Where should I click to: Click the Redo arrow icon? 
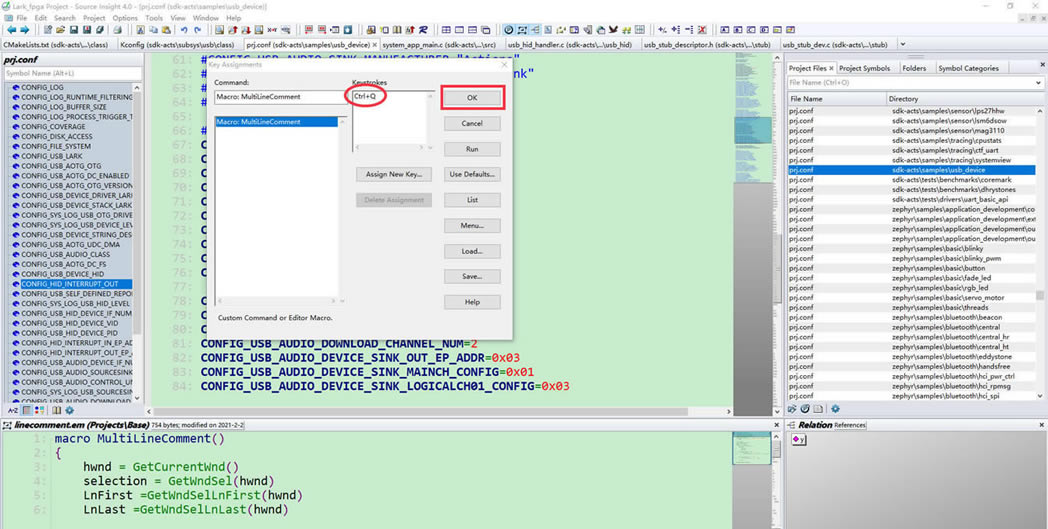(x=198, y=30)
